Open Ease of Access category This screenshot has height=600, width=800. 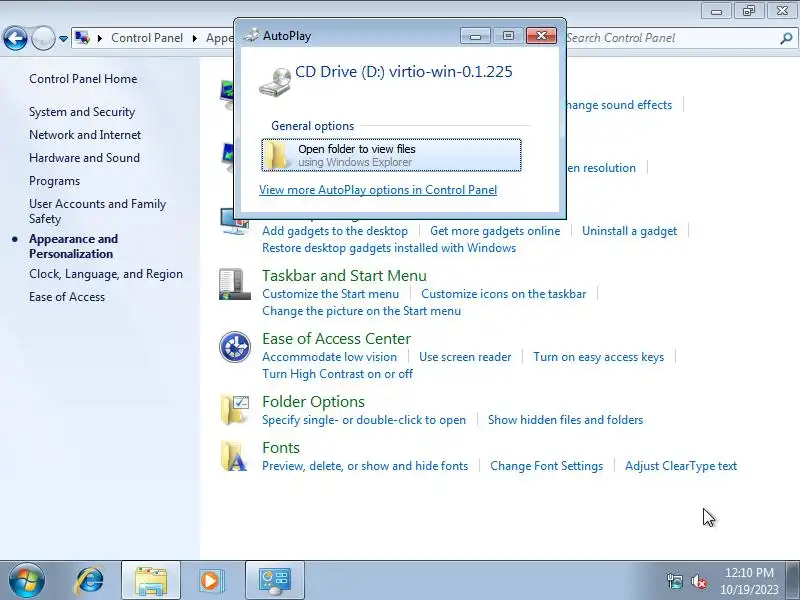(67, 297)
